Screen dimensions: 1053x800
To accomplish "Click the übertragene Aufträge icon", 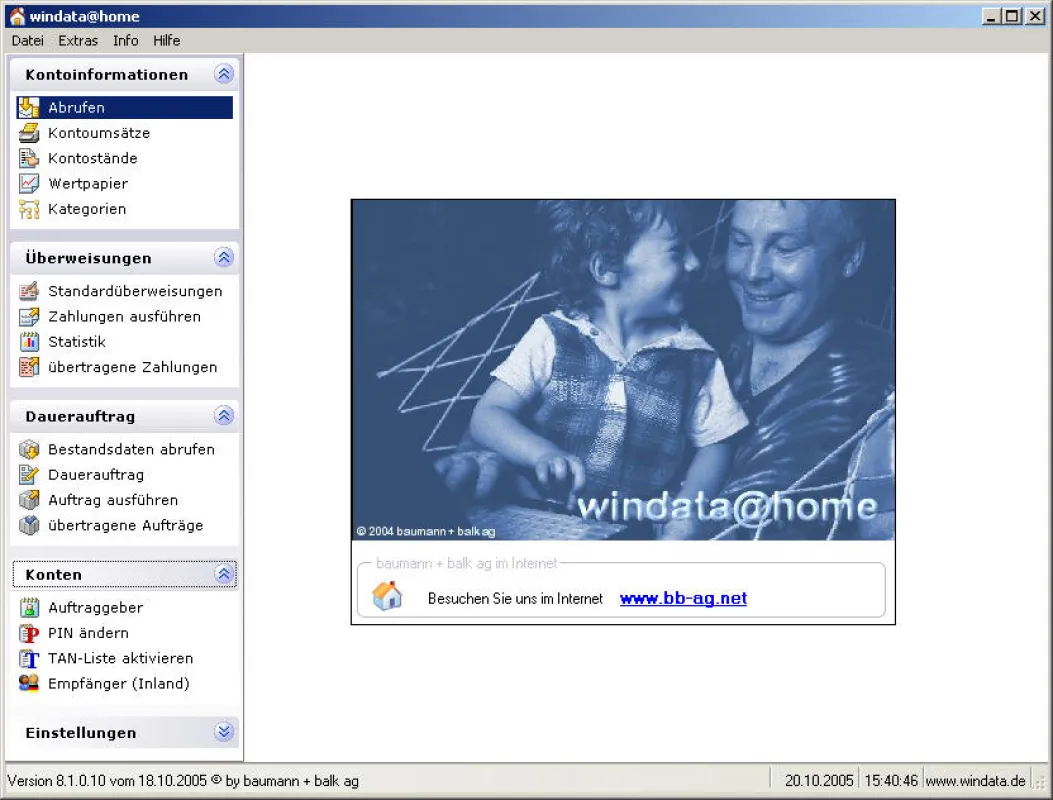I will click(29, 525).
